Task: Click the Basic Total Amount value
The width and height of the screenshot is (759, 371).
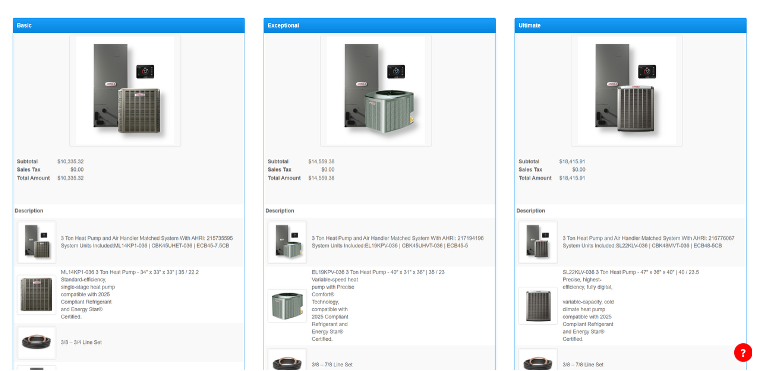Action: point(71,178)
